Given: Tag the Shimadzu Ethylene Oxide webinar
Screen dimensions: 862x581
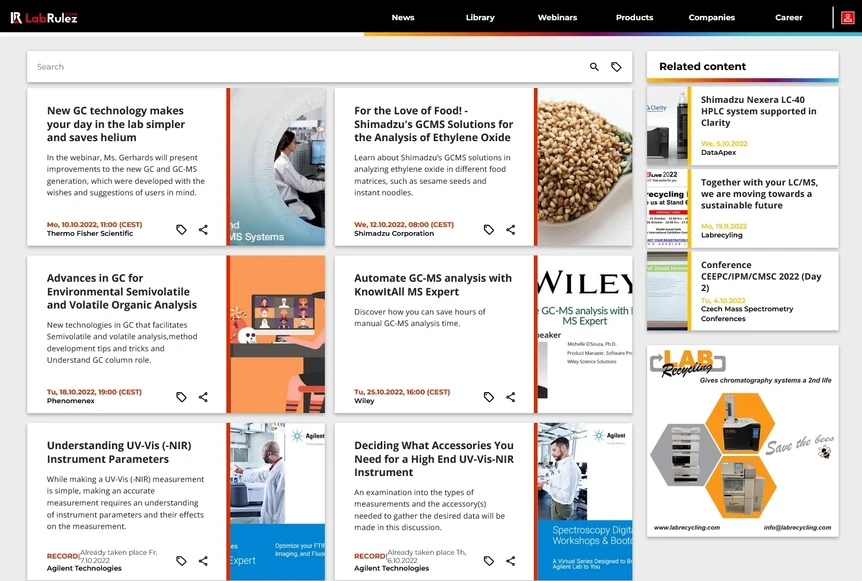Looking at the screenshot, I should pos(489,230).
